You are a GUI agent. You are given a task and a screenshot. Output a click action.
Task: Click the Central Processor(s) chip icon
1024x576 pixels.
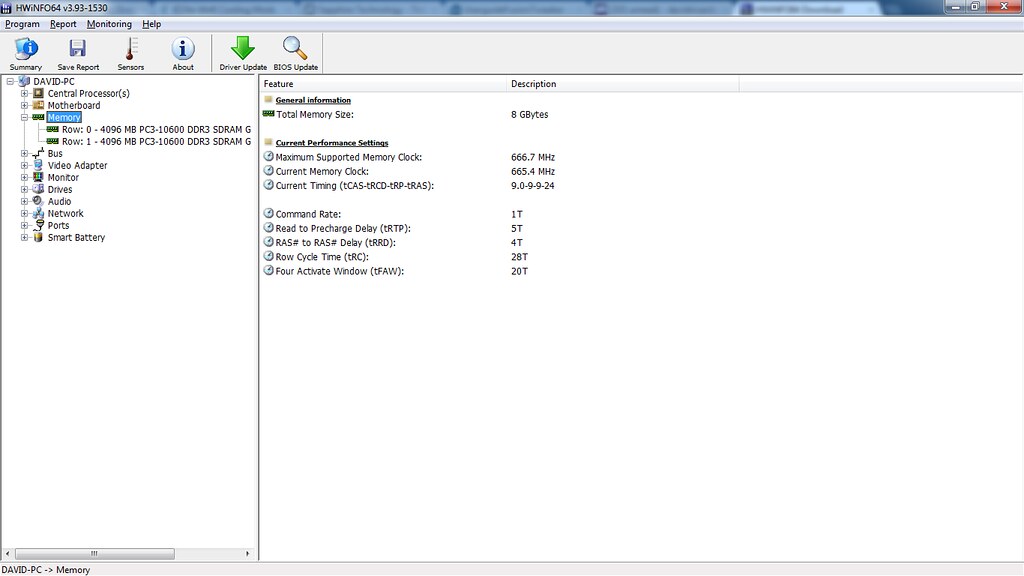point(39,93)
